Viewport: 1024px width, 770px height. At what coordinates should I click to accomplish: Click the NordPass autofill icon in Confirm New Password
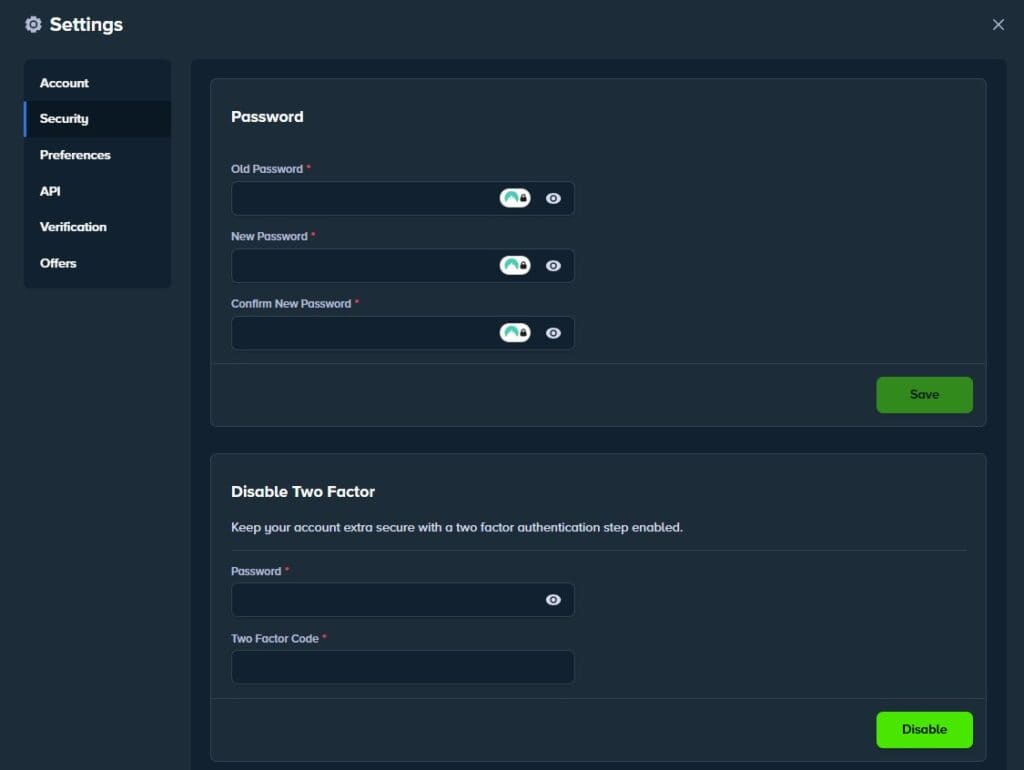[x=515, y=332]
